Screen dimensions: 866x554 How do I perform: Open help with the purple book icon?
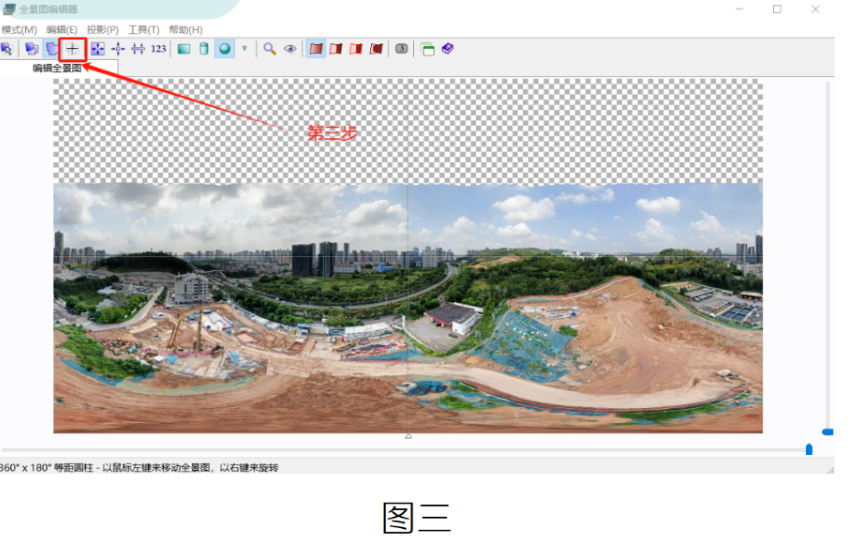447,49
